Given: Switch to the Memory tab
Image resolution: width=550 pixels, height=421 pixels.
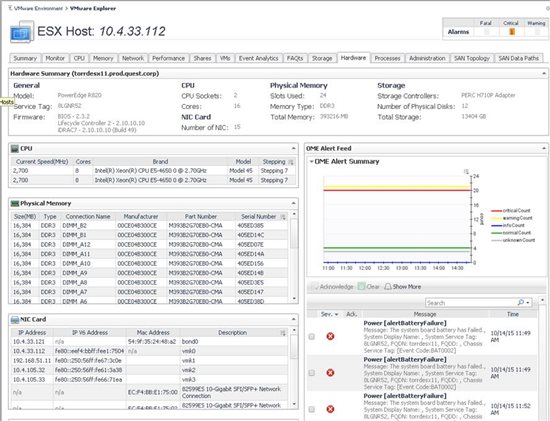Looking at the screenshot, I should [x=103, y=58].
